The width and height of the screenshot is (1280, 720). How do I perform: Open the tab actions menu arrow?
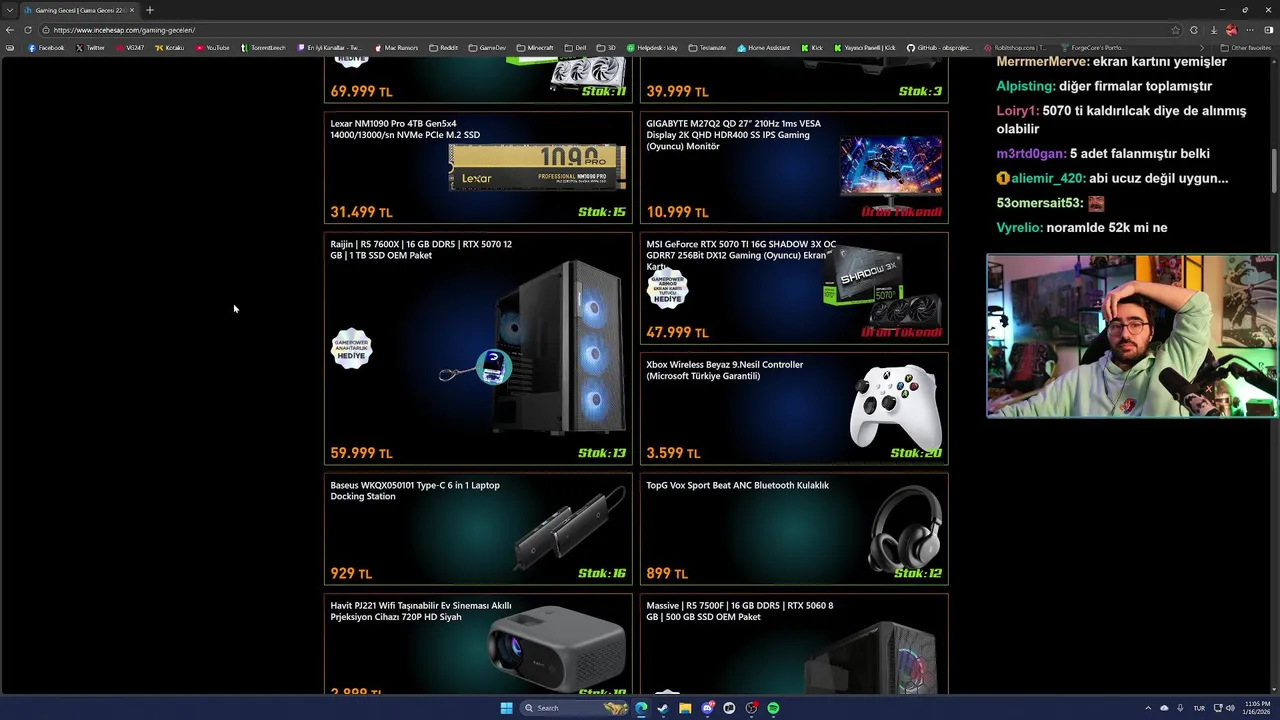click(x=9, y=10)
